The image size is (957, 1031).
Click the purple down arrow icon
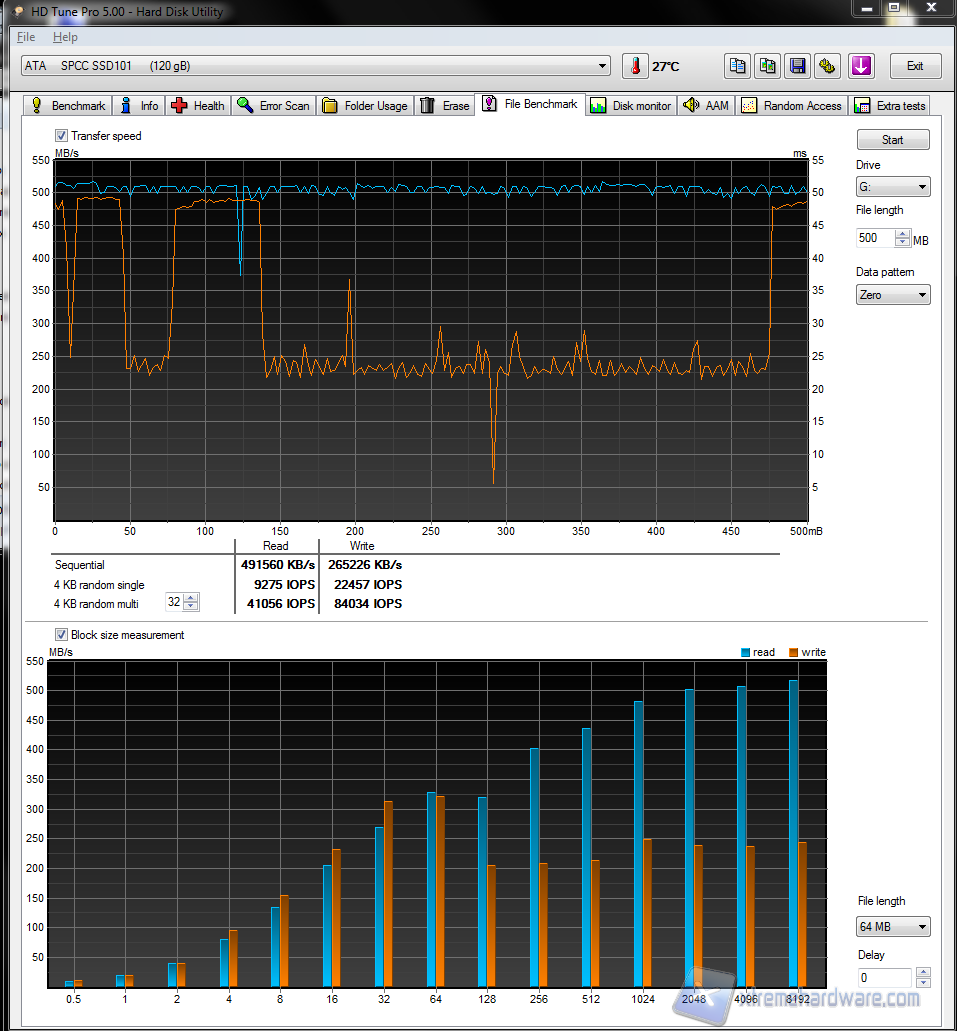pyautogui.click(x=861, y=66)
